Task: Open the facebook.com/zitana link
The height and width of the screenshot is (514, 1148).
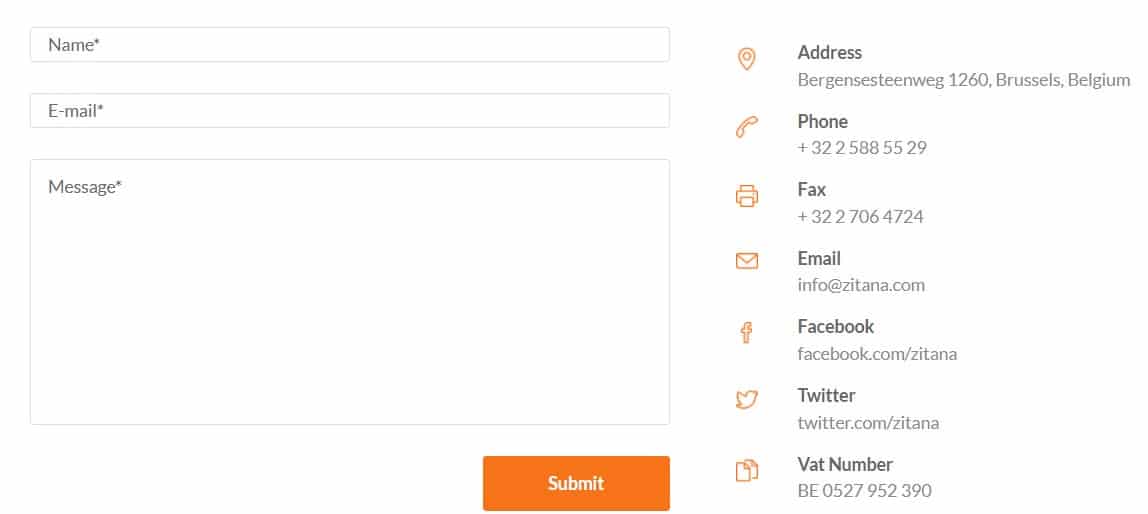Action: pos(877,354)
